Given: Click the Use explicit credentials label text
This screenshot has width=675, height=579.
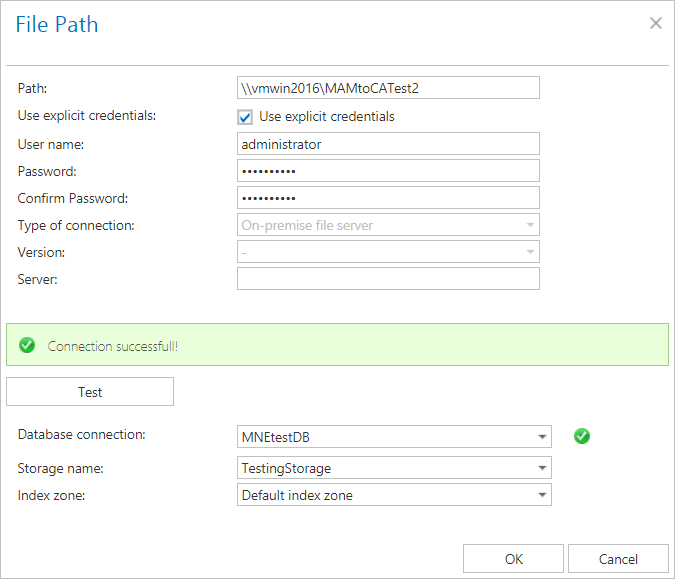Looking at the screenshot, I should (x=326, y=117).
